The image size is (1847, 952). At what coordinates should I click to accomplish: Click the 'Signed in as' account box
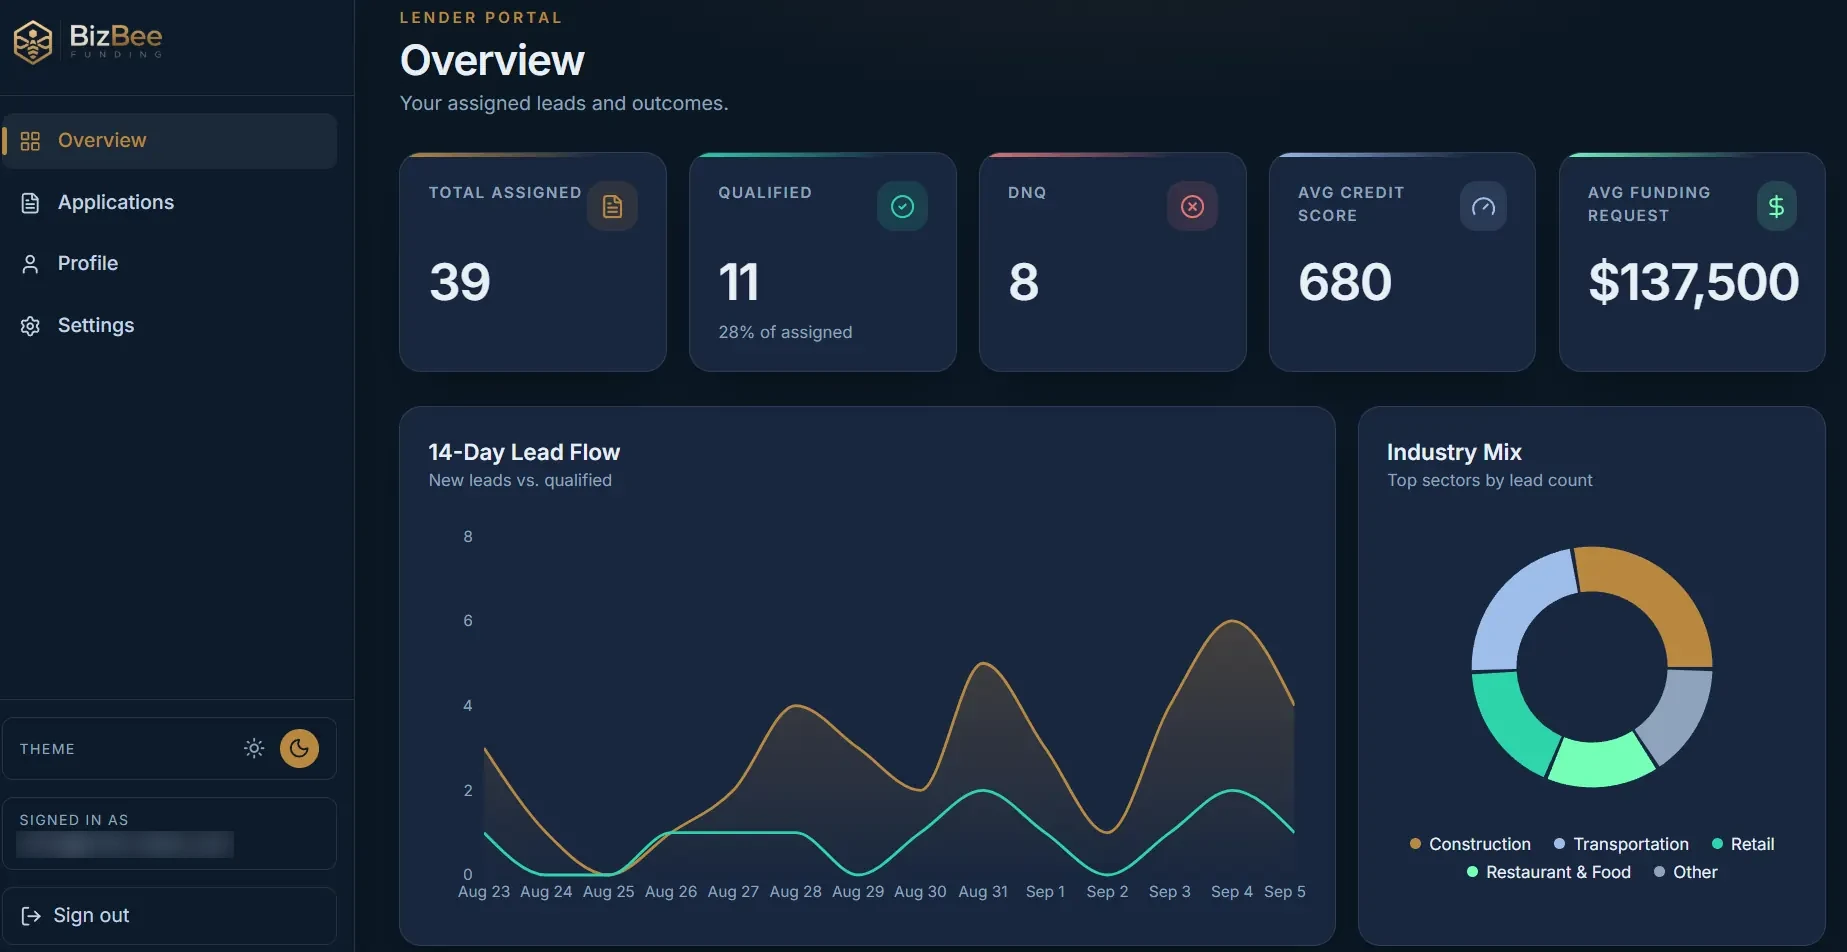point(169,833)
